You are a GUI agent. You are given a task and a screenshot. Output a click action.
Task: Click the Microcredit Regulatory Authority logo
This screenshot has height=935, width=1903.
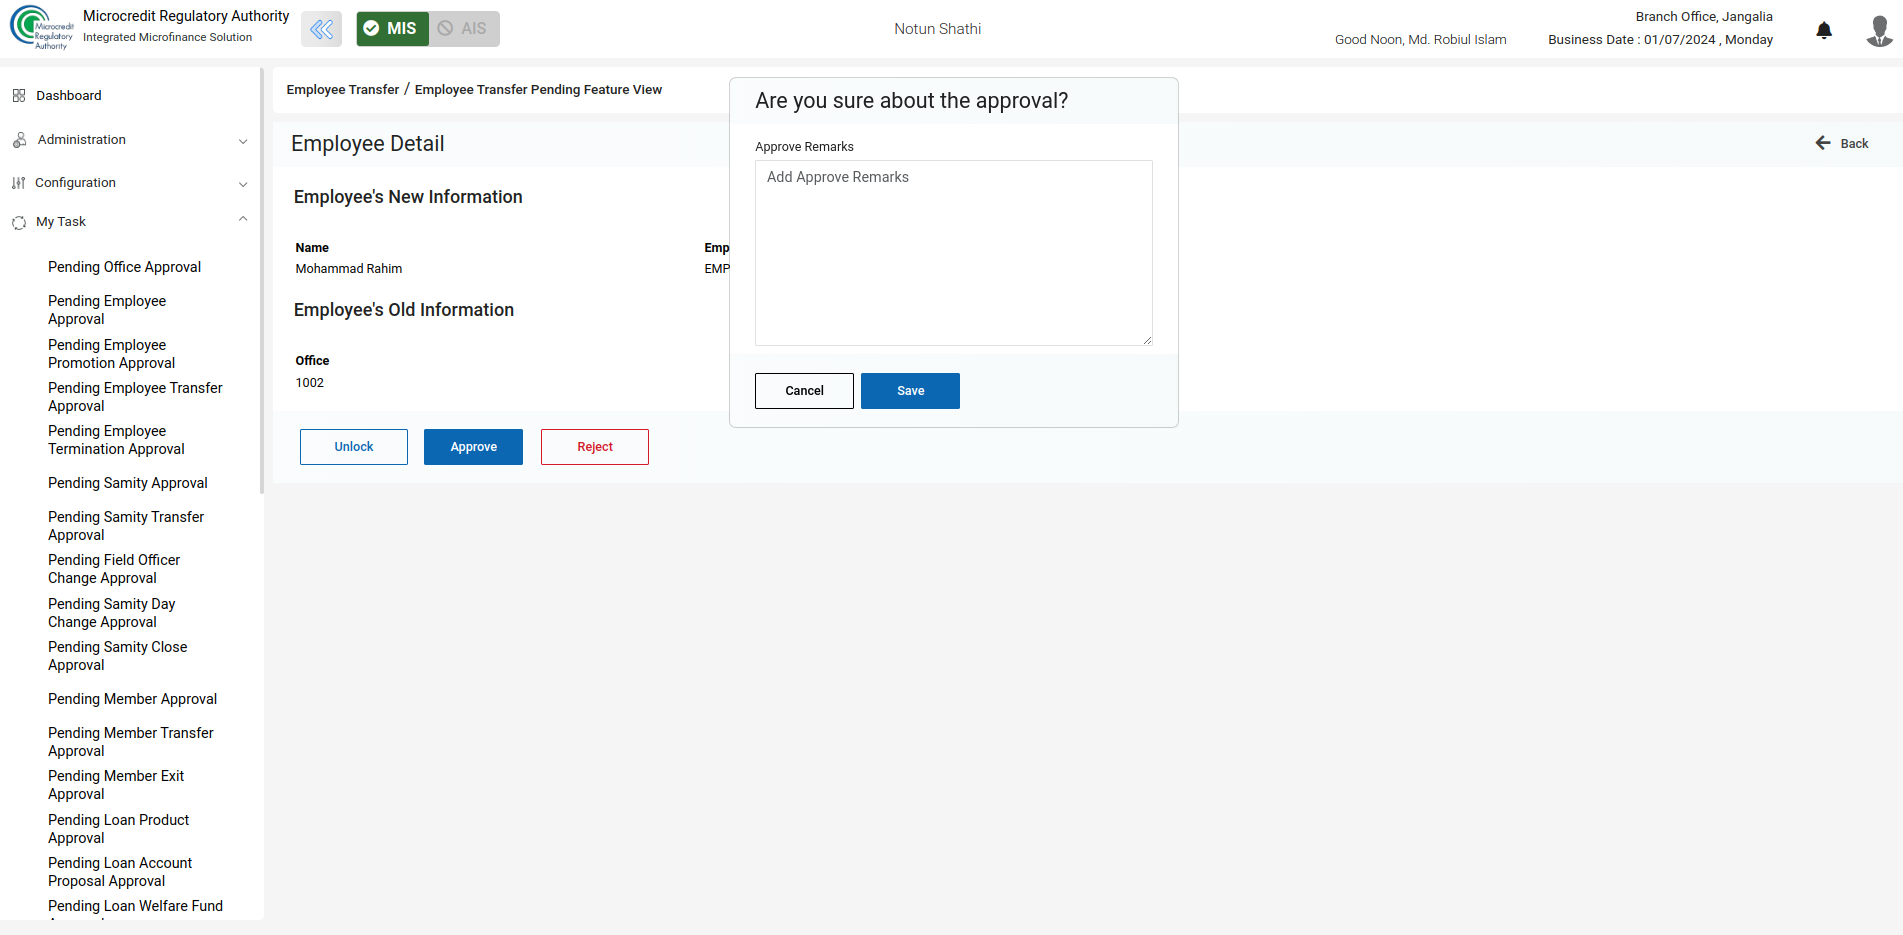42,27
